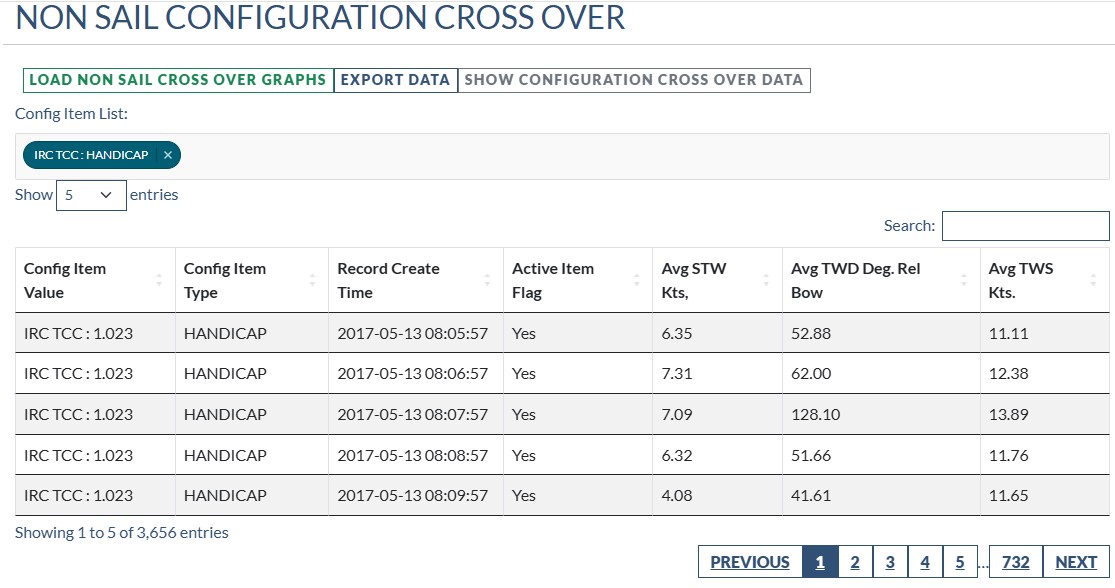Click Show Configuration Cross Over Data

(634, 80)
